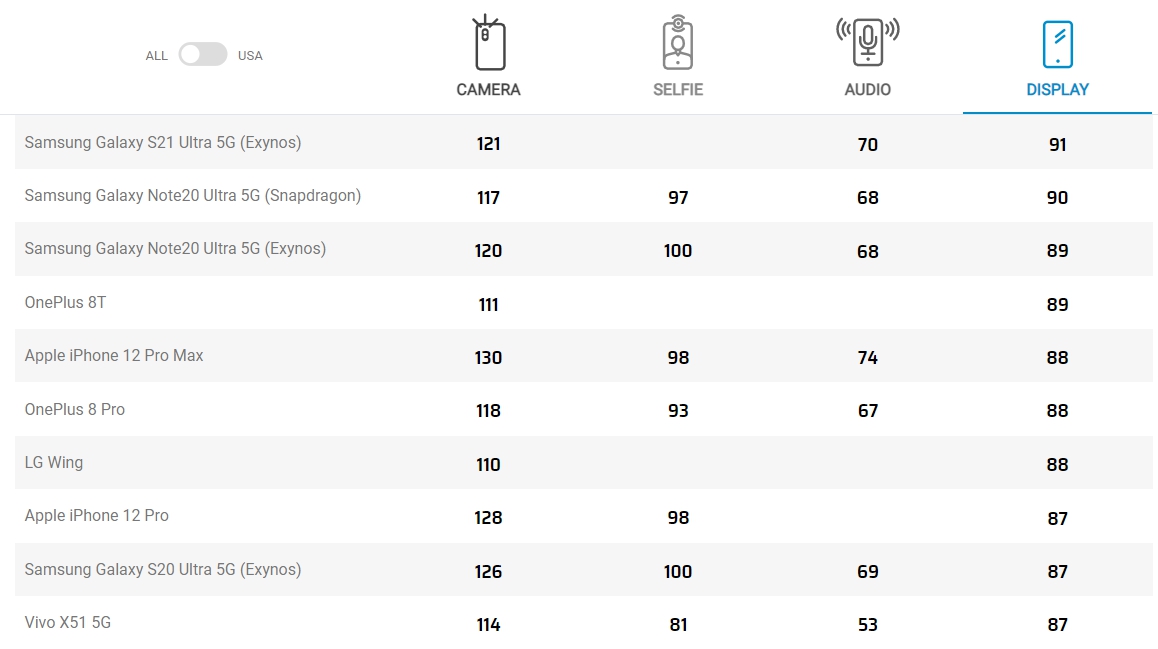Viewport: 1158px width, 649px height.
Task: Select the ALL label next to toggle
Action: coord(157,55)
